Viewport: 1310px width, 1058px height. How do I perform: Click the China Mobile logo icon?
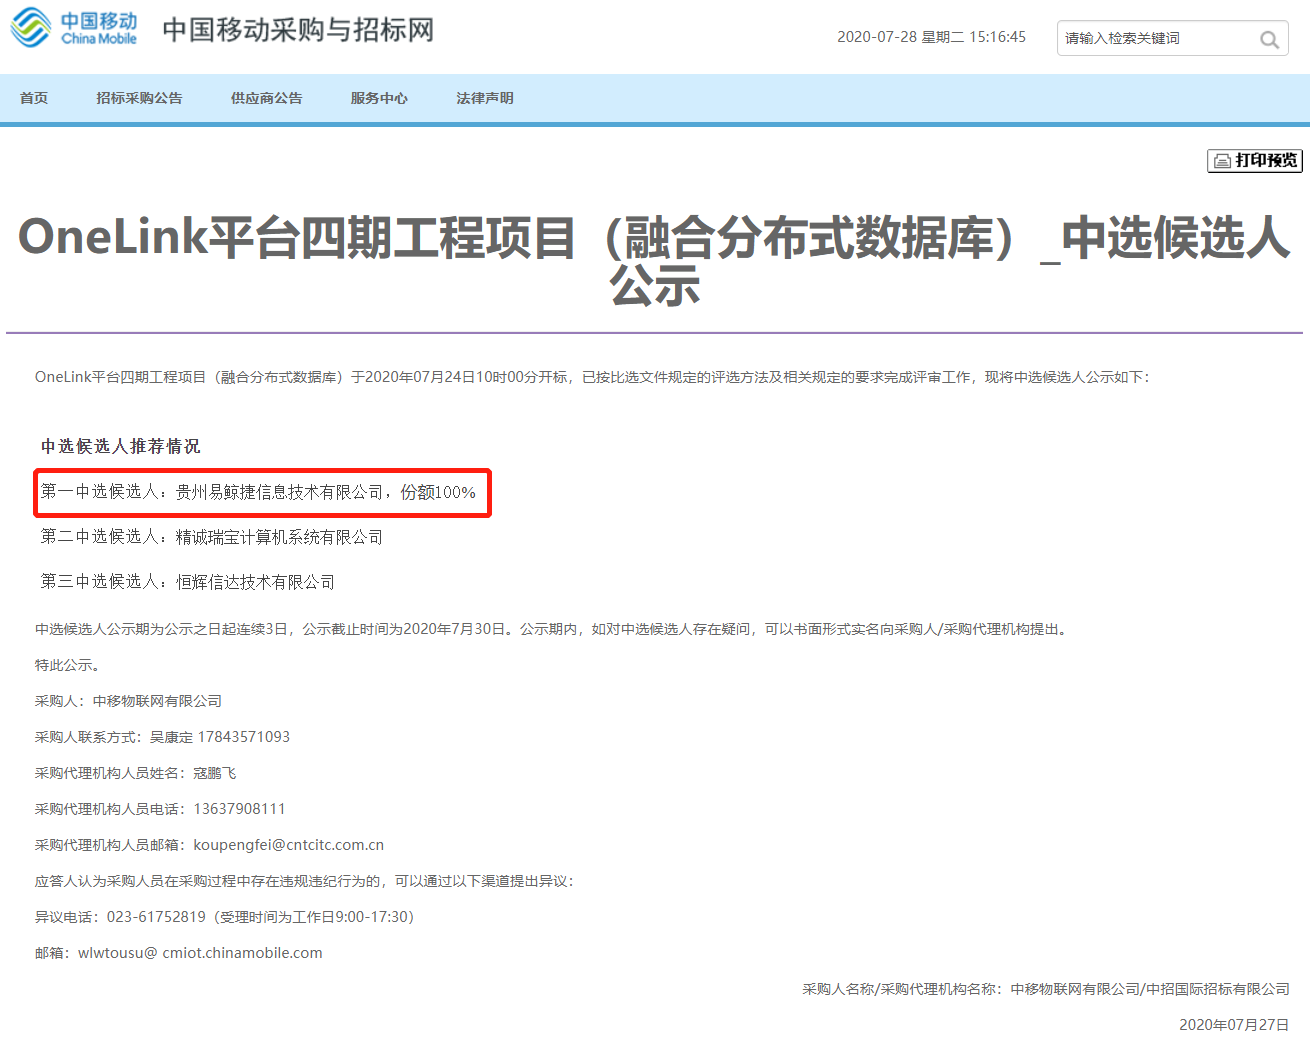coord(30,29)
